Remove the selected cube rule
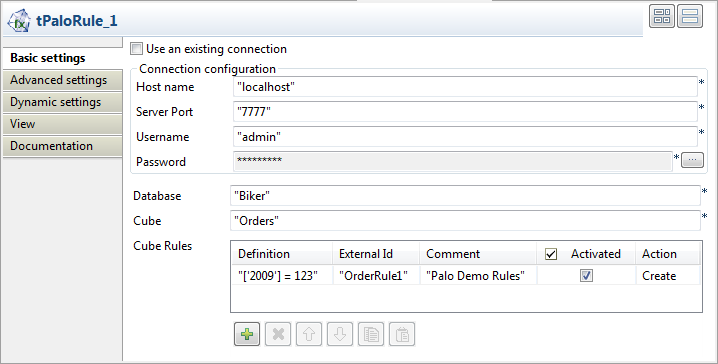 [278, 334]
